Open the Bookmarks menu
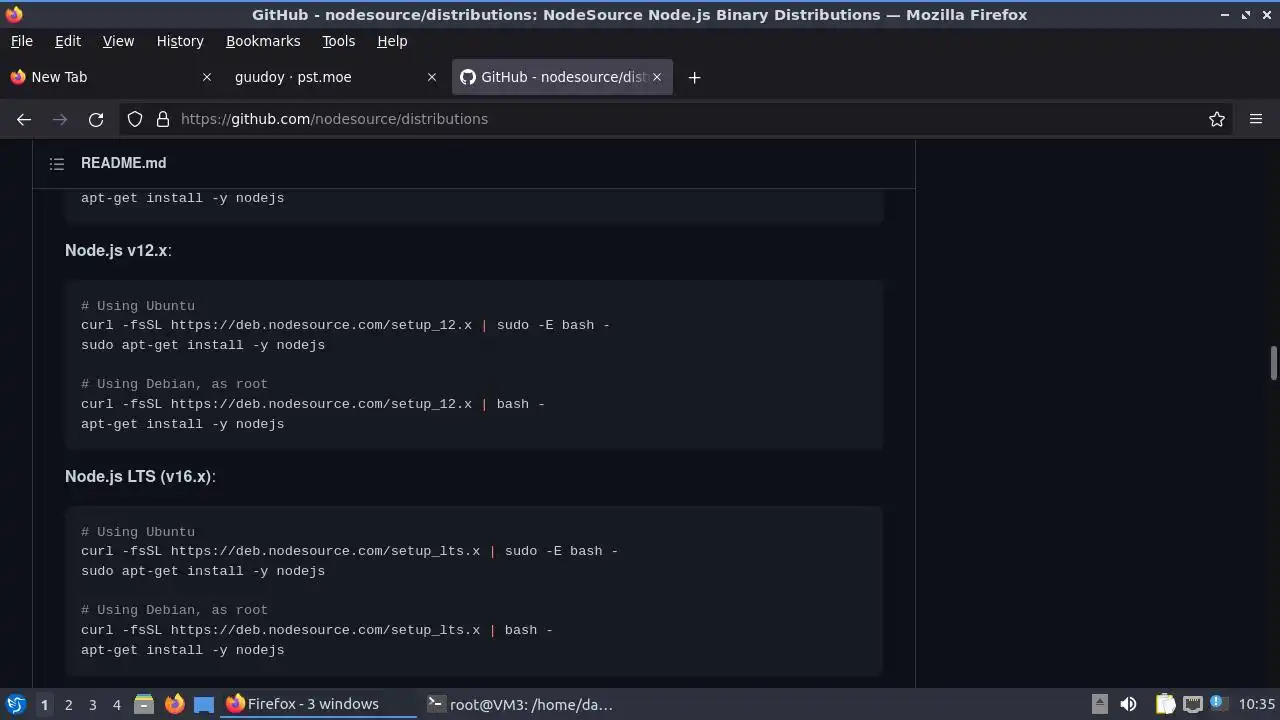 coord(263,41)
